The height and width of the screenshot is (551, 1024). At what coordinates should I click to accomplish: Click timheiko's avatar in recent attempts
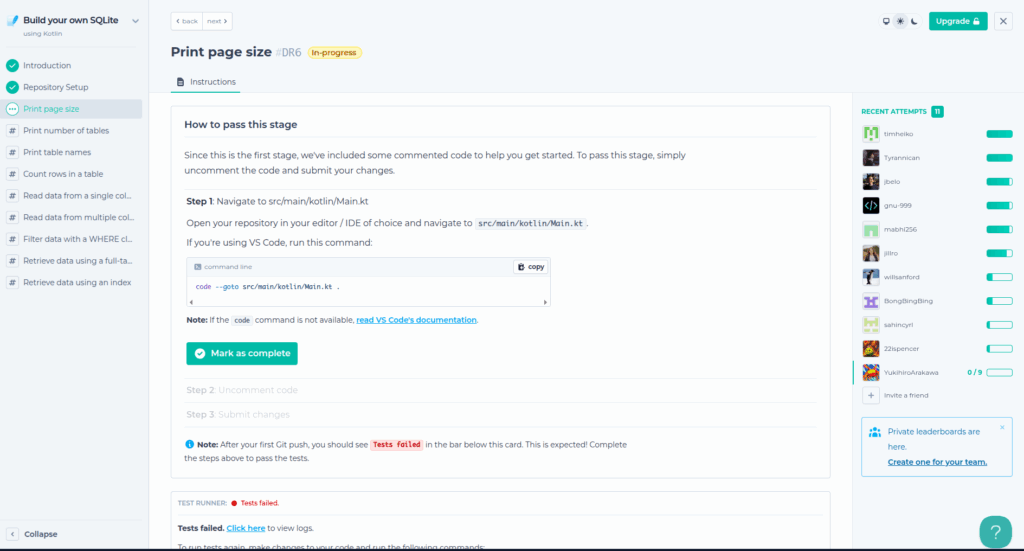tap(871, 134)
